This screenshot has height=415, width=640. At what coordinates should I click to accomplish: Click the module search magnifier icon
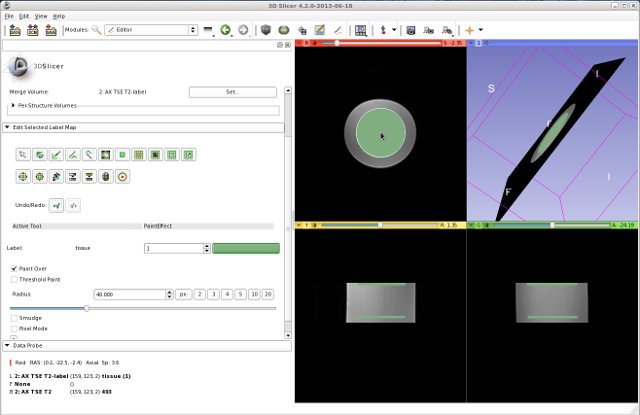pyautogui.click(x=96, y=31)
